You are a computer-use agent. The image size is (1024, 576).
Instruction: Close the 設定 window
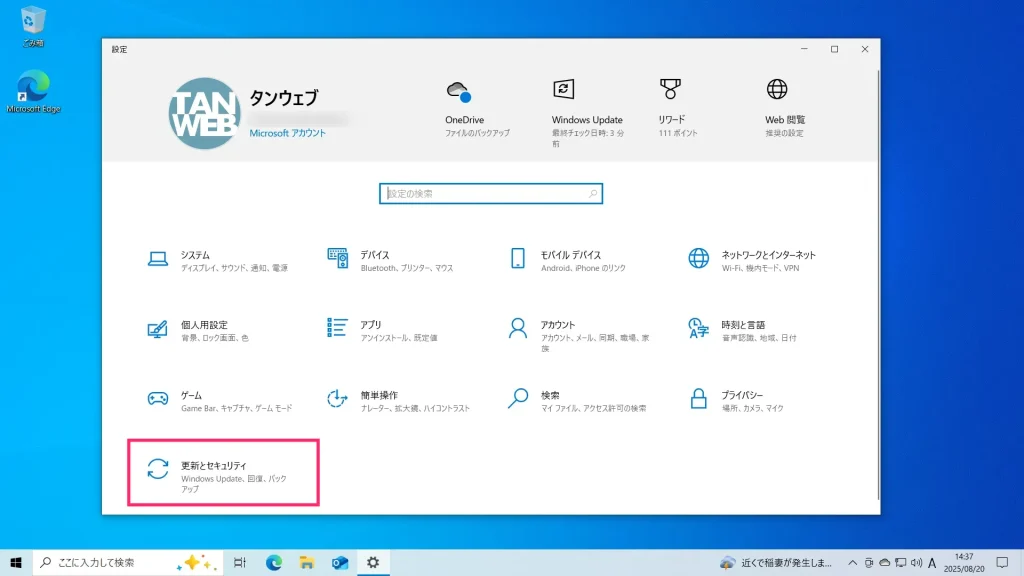pos(865,49)
